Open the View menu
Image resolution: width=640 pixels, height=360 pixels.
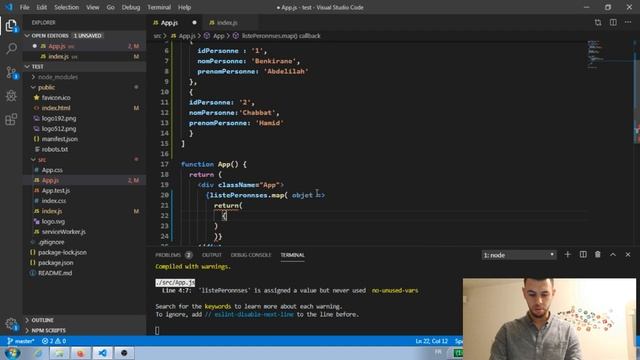pos(93,7)
